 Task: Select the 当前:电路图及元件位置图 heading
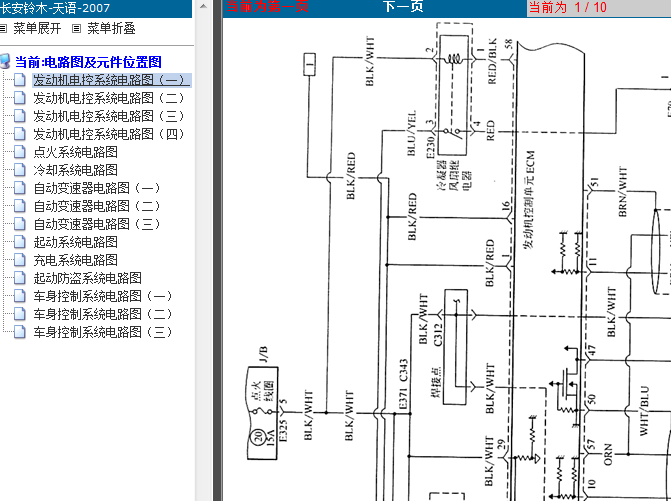pyautogui.click(x=88, y=62)
